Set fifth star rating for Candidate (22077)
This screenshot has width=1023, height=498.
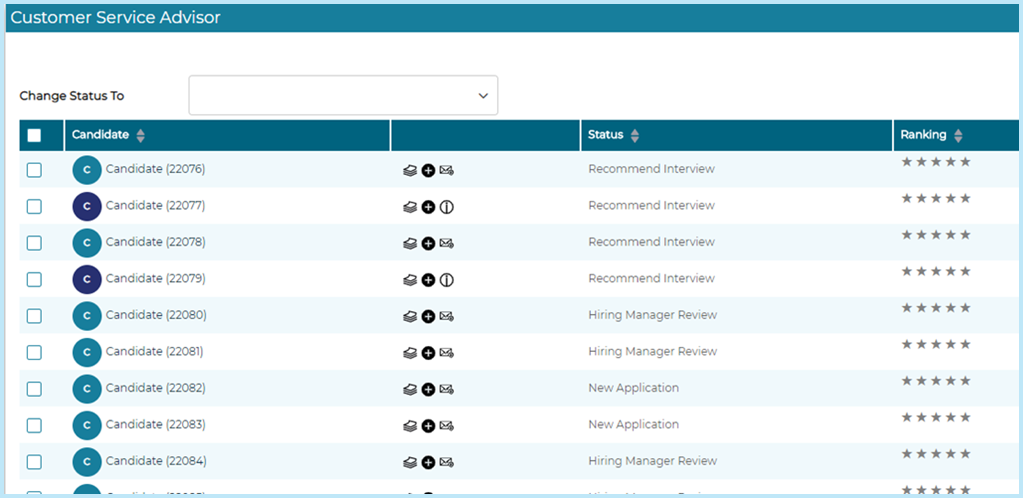point(965,198)
